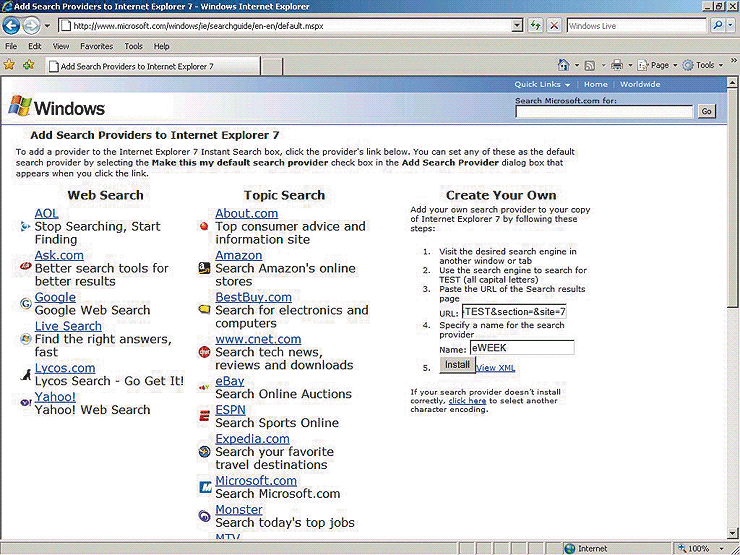Viewport: 740px width, 555px height.
Task: Click the red Stop loading icon
Action: click(x=555, y=25)
